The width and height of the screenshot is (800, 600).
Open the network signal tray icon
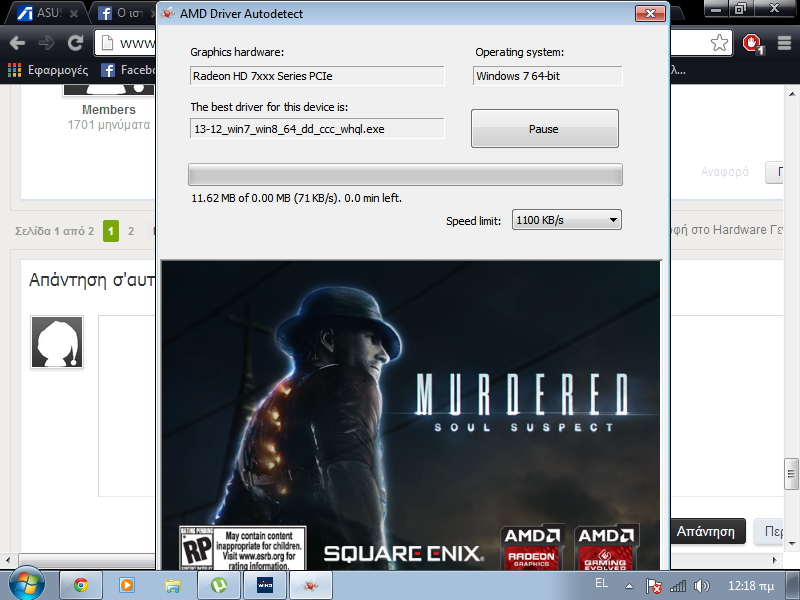(x=678, y=586)
